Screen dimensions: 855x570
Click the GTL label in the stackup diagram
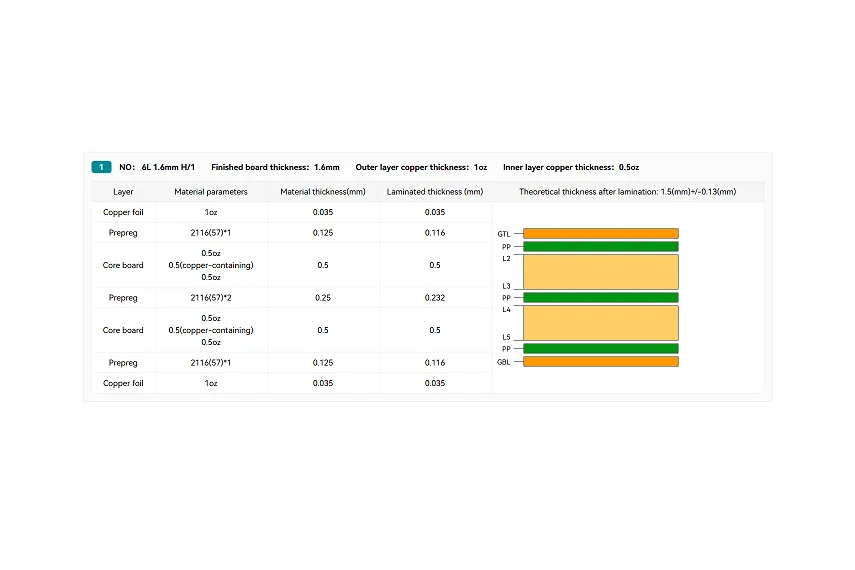pyautogui.click(x=504, y=234)
